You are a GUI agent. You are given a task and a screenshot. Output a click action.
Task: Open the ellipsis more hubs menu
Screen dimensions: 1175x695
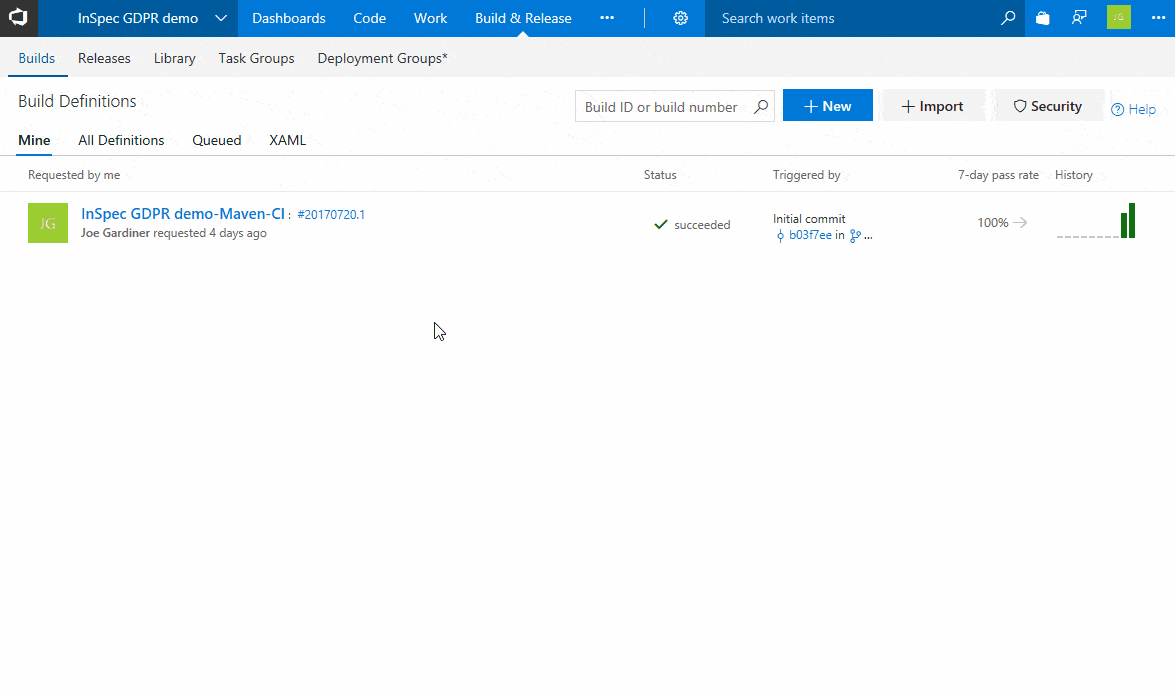click(607, 18)
